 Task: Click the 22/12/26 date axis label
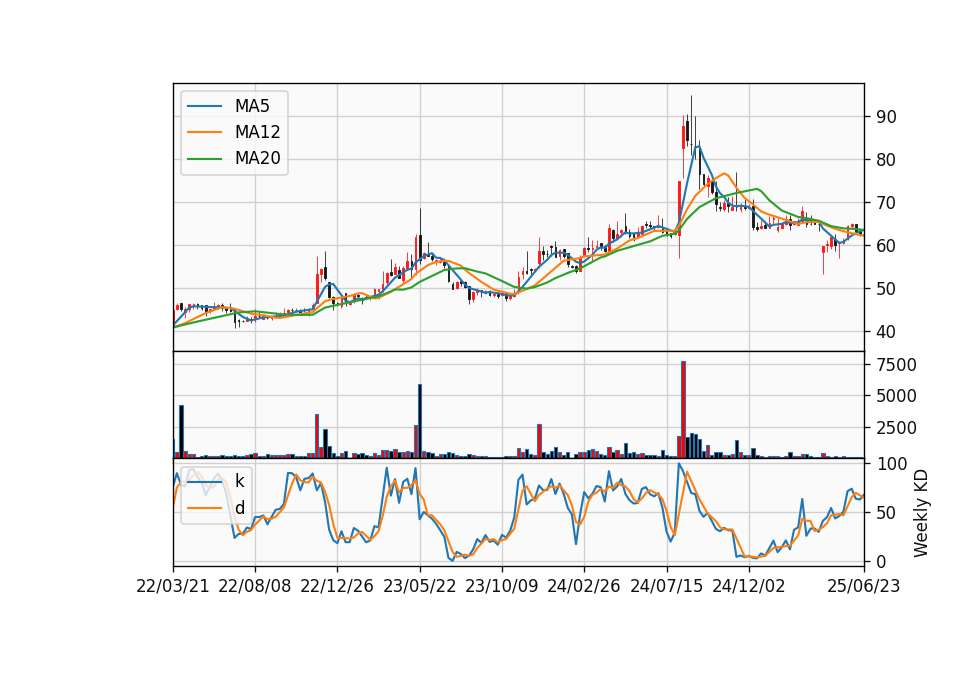tap(337, 586)
